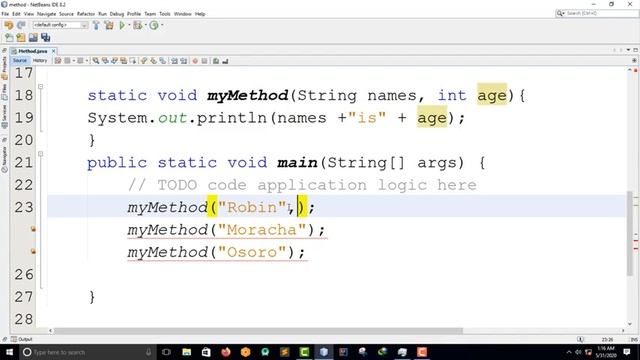Click error hint bulb beside Moracha line
This screenshot has width=640, height=360.
click(33, 229)
